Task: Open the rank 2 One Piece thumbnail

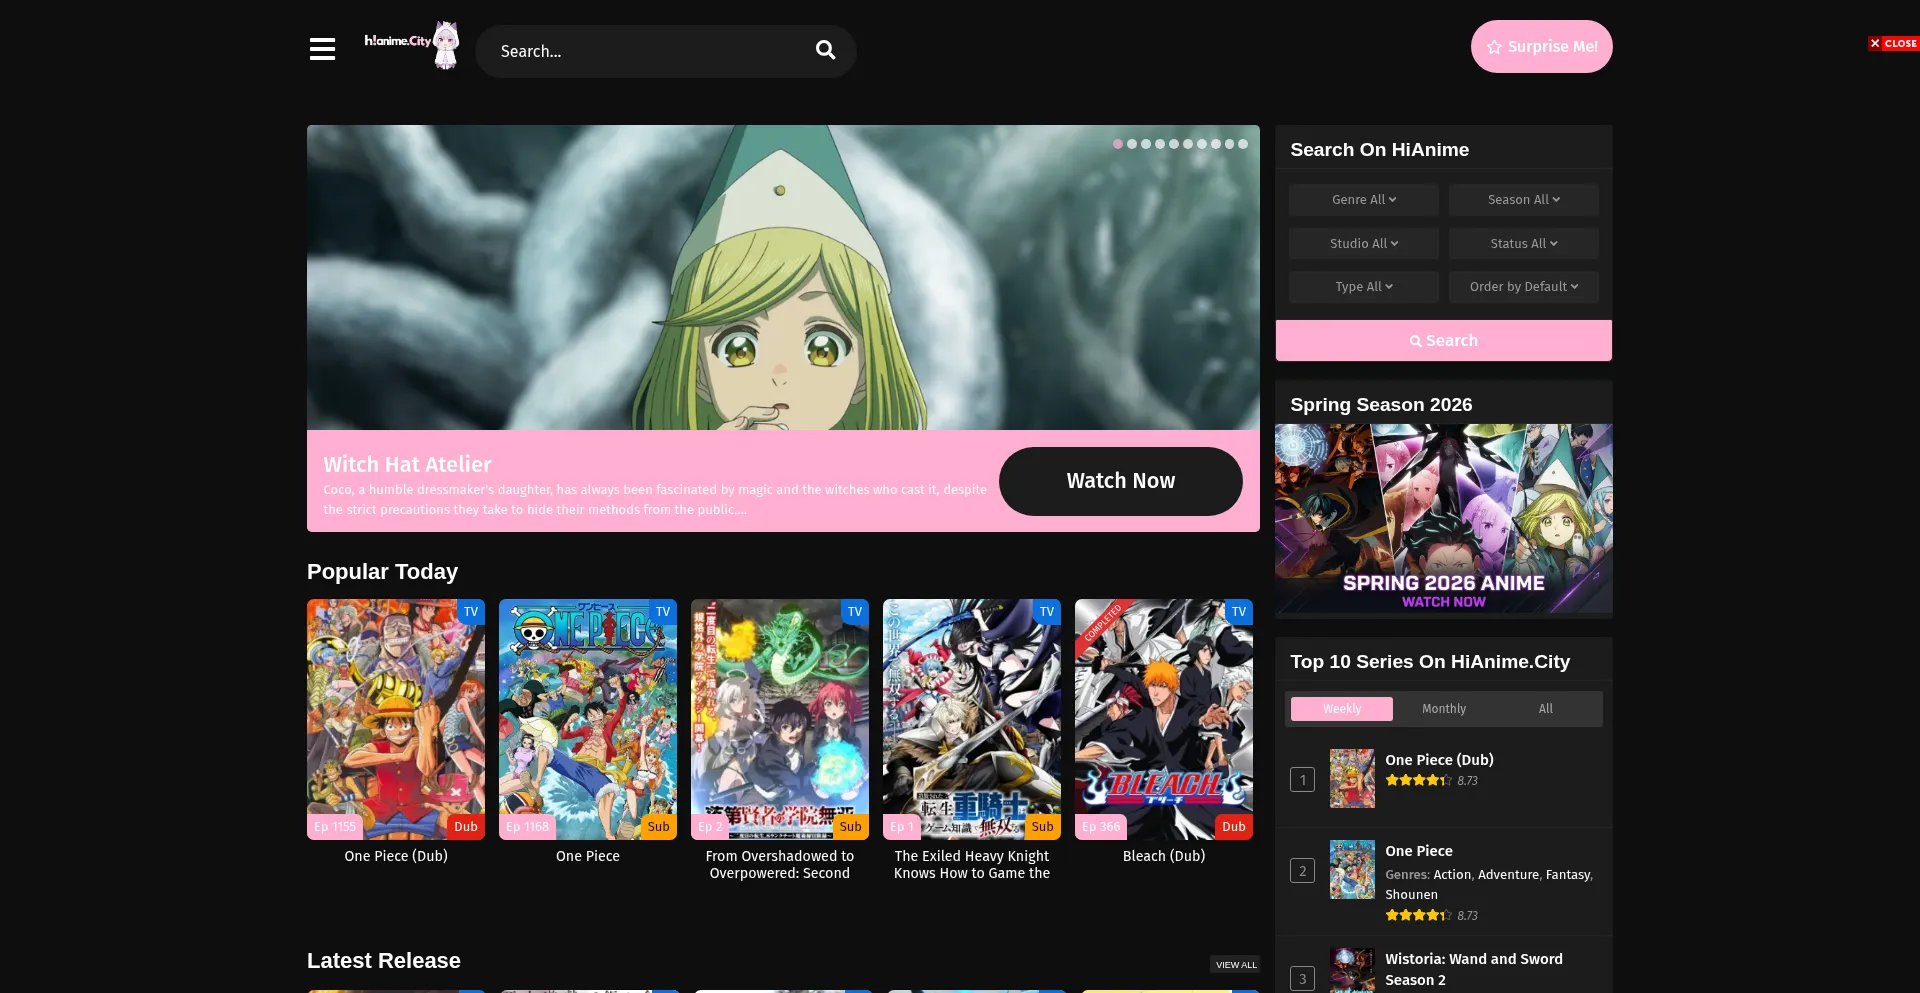Action: [x=1352, y=869]
